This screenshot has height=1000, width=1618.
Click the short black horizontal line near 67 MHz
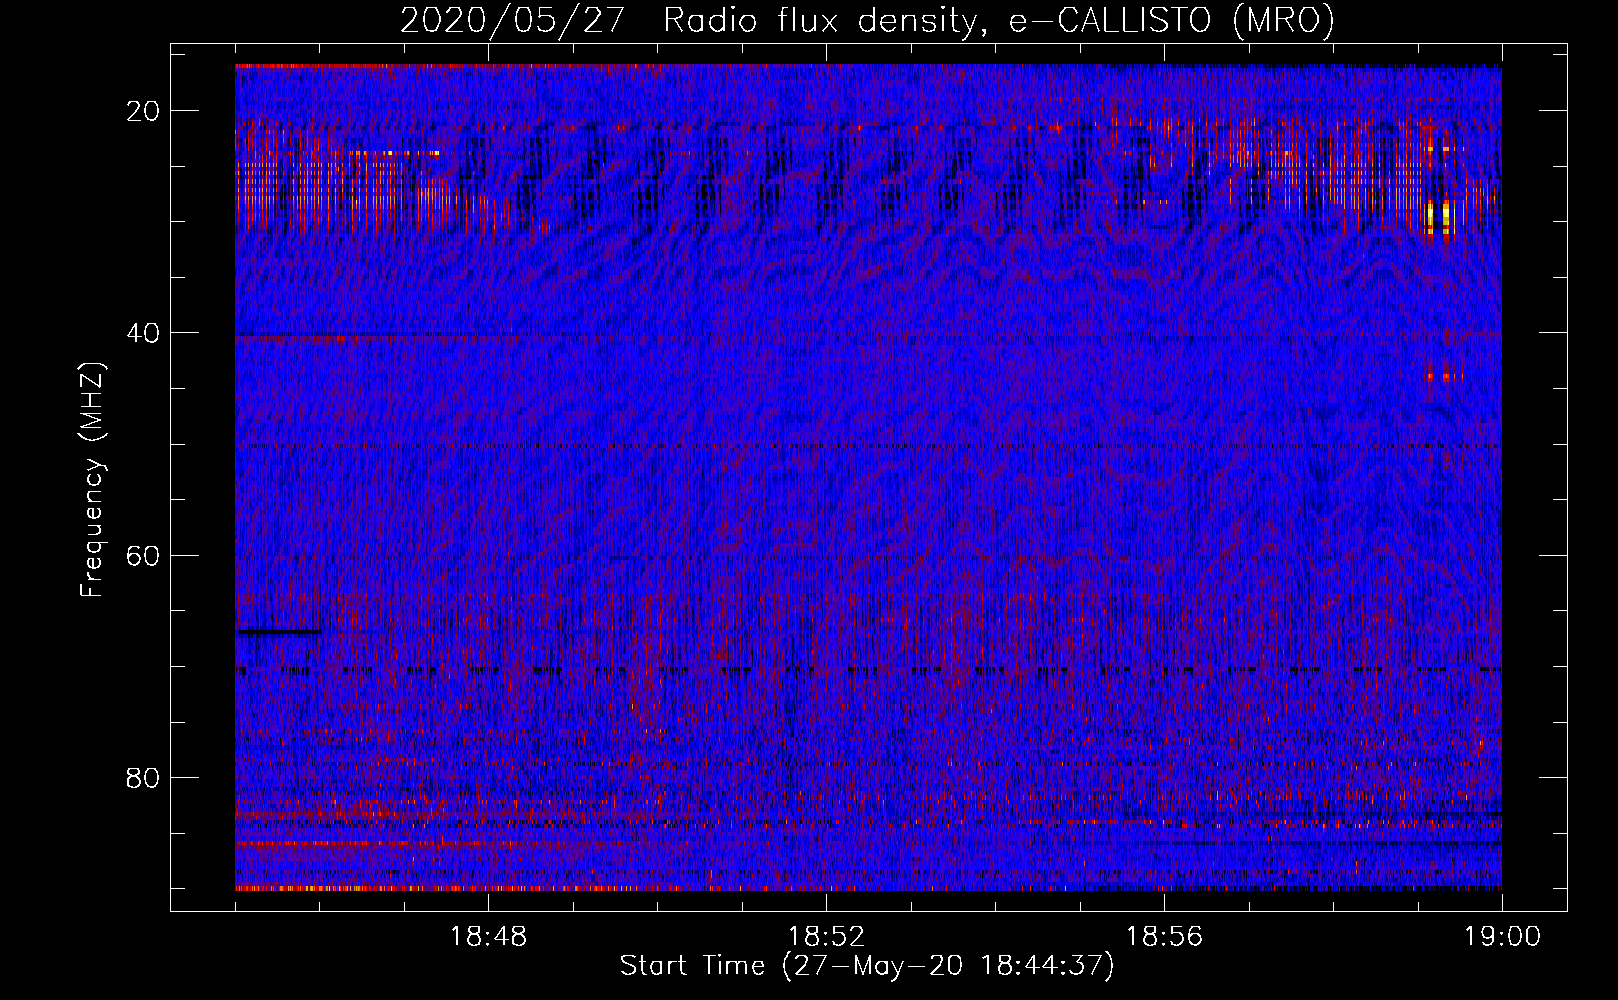pos(279,632)
